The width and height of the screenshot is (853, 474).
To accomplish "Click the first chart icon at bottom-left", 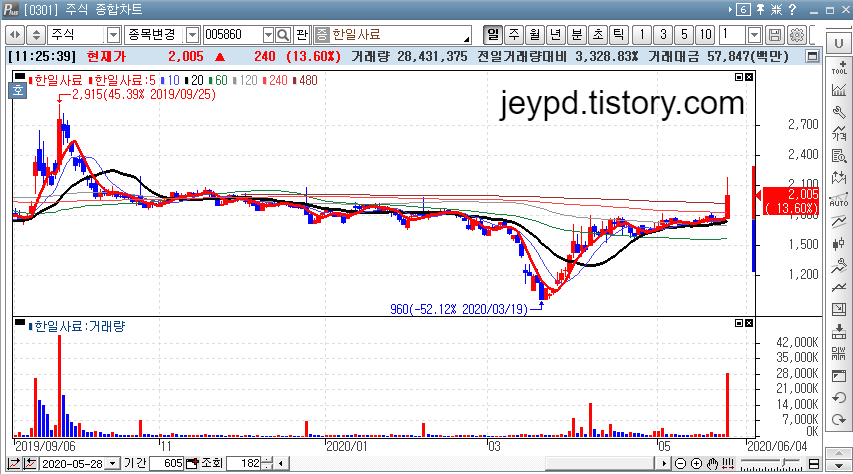I will click(14, 464).
